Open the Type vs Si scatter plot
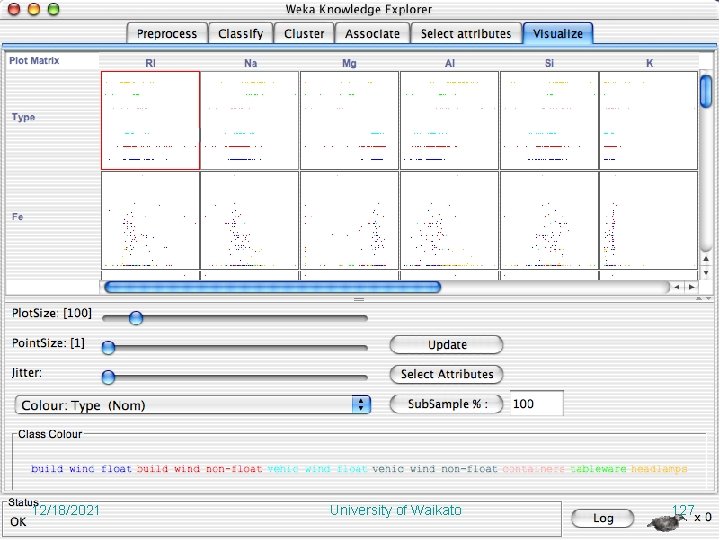Screen dimensions: 720x540 tap(549, 120)
